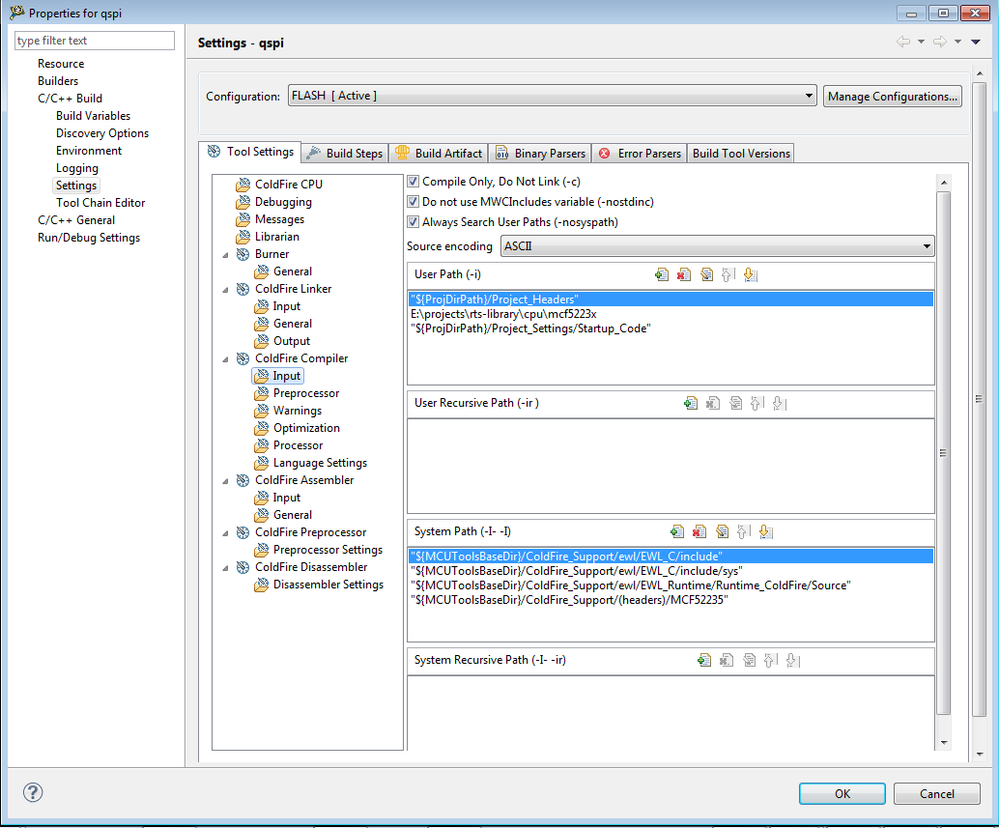Select Optimization under ColdFire Compiler
This screenshot has height=828, width=999.
click(x=306, y=428)
